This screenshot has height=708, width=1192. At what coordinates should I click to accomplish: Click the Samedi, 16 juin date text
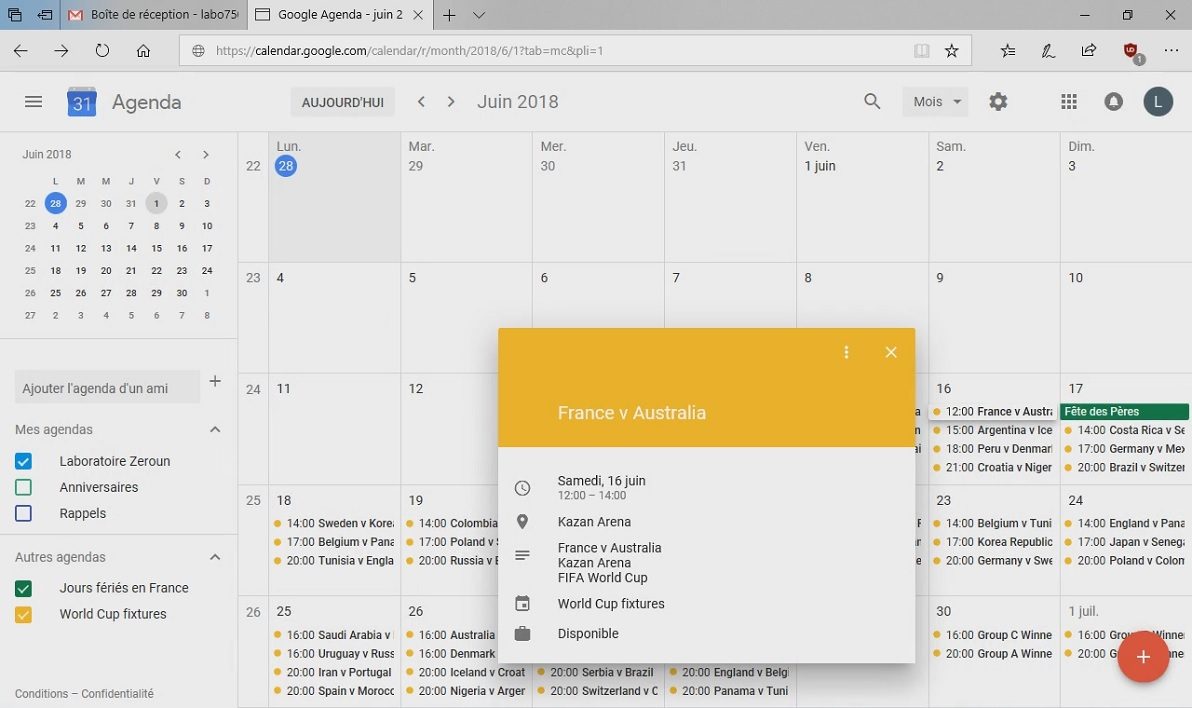[601, 481]
